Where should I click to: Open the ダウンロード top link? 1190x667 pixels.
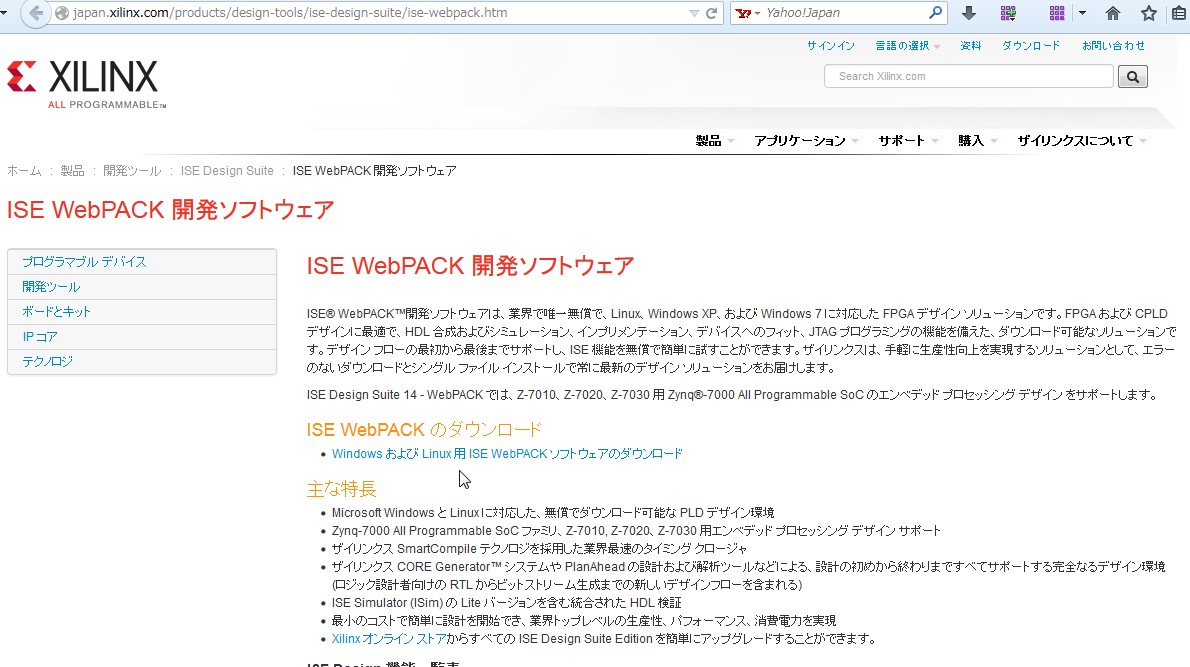pyautogui.click(x=1031, y=46)
